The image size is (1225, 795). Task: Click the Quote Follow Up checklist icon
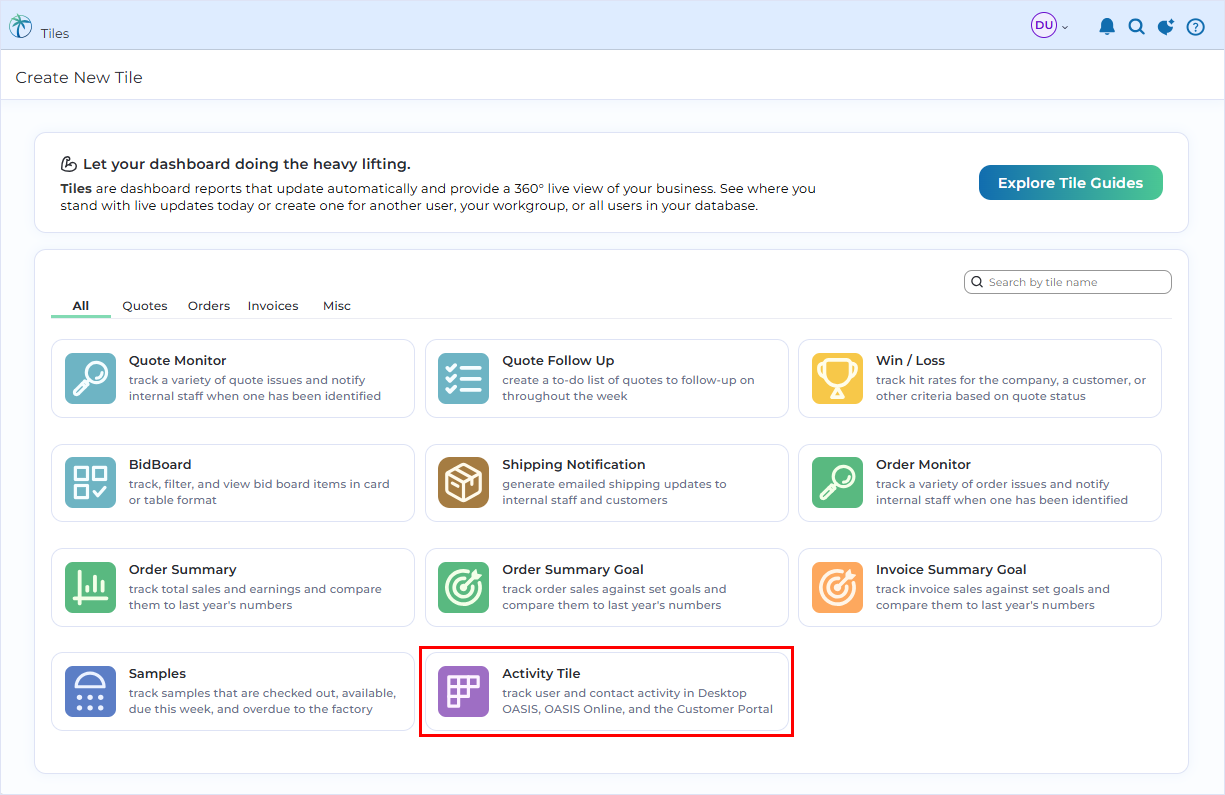point(463,379)
